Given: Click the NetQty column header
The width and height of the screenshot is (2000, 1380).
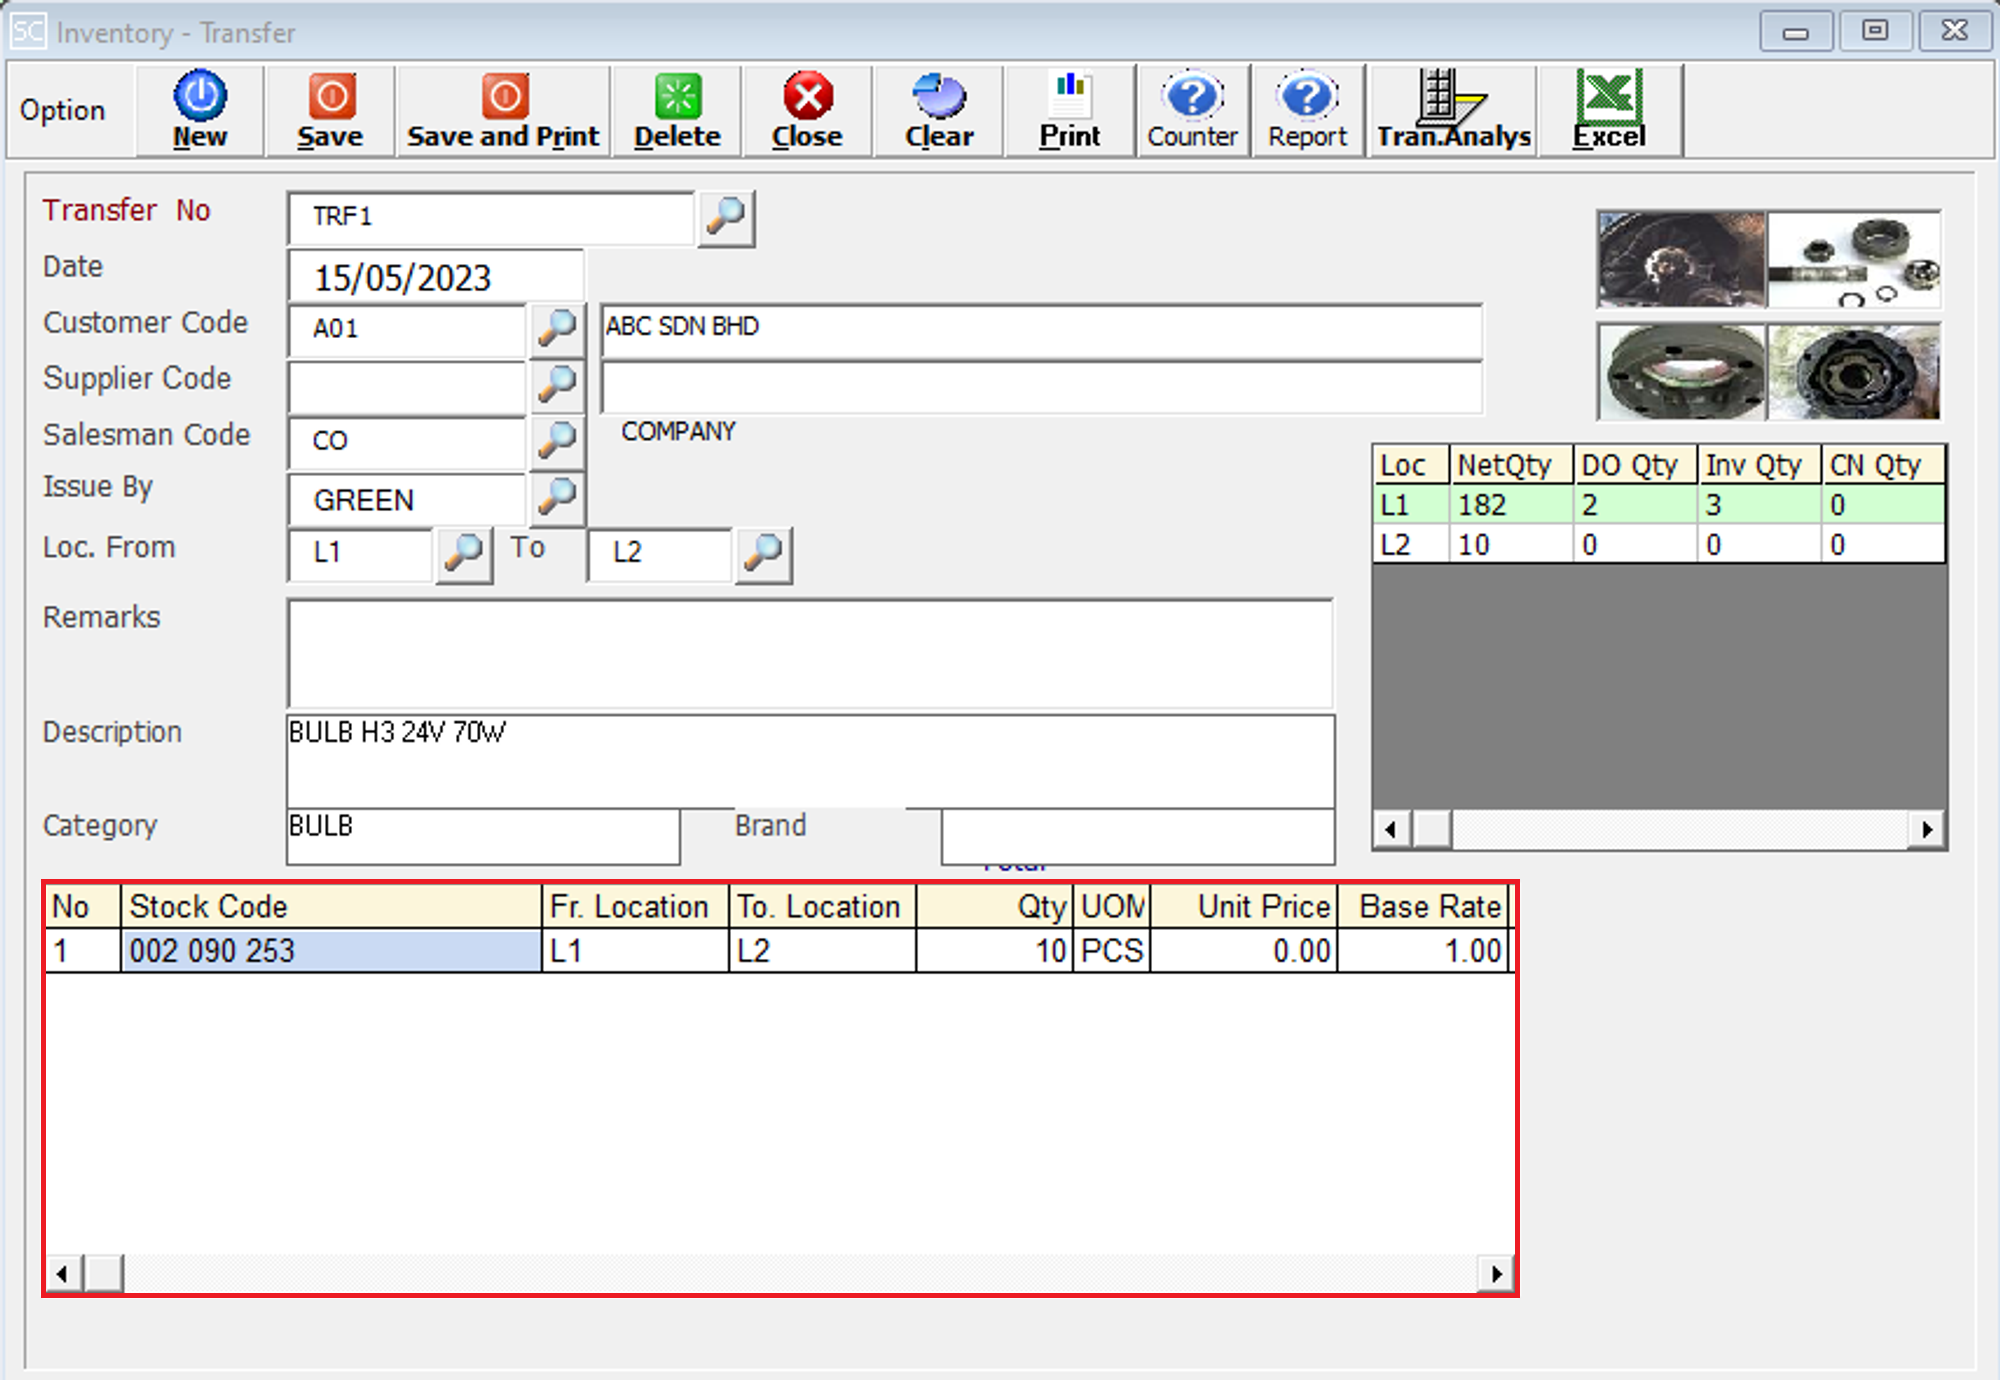Looking at the screenshot, I should 1510,465.
